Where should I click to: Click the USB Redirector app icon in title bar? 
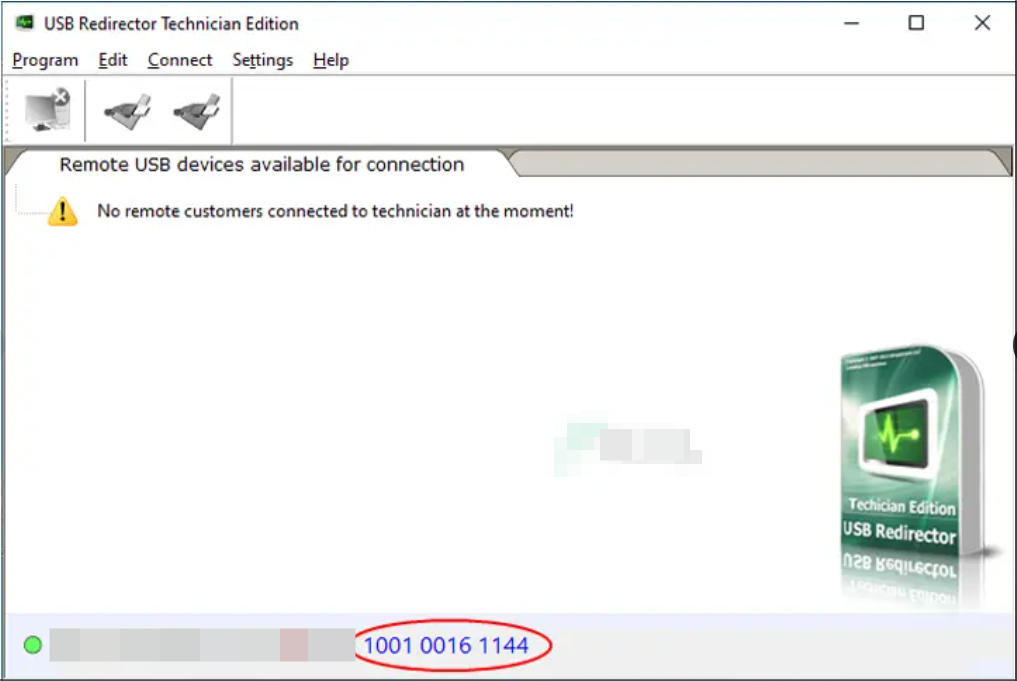tap(25, 23)
